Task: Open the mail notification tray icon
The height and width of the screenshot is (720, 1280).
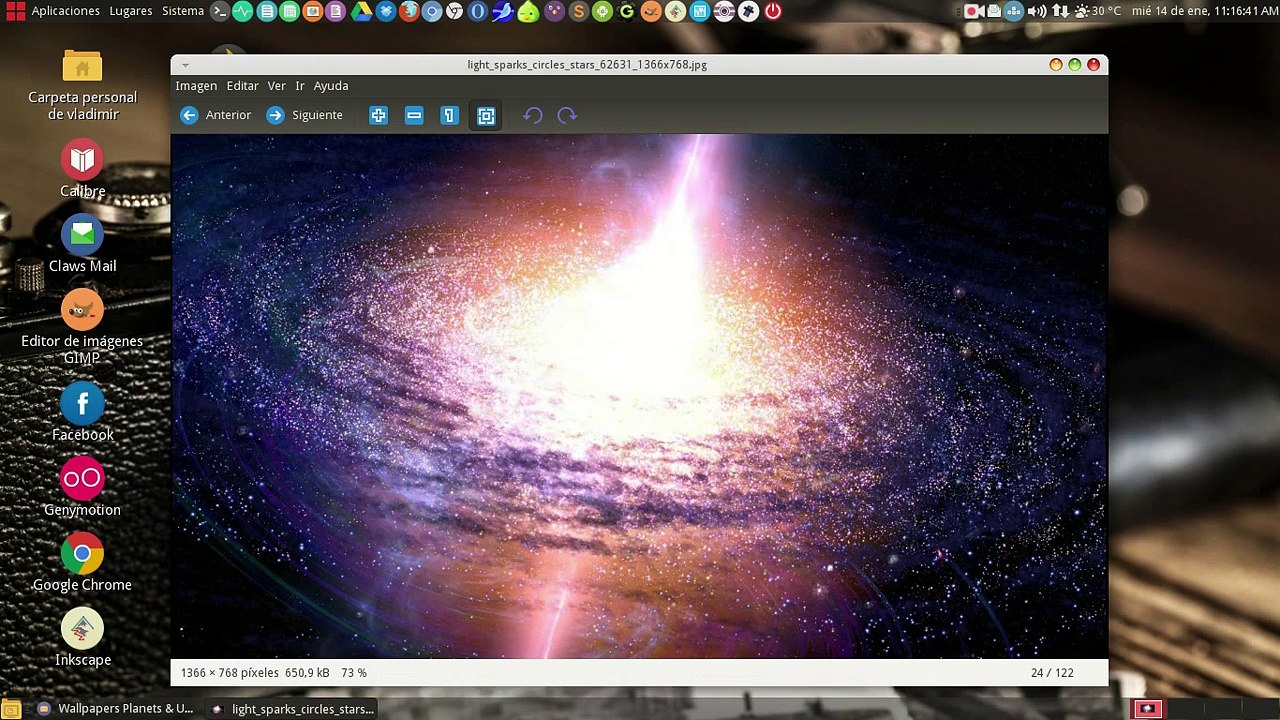Action: pos(994,11)
